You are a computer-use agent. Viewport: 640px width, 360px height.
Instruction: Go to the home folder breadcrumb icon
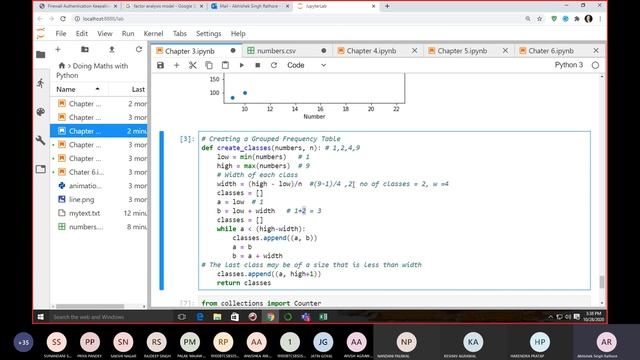click(x=62, y=65)
